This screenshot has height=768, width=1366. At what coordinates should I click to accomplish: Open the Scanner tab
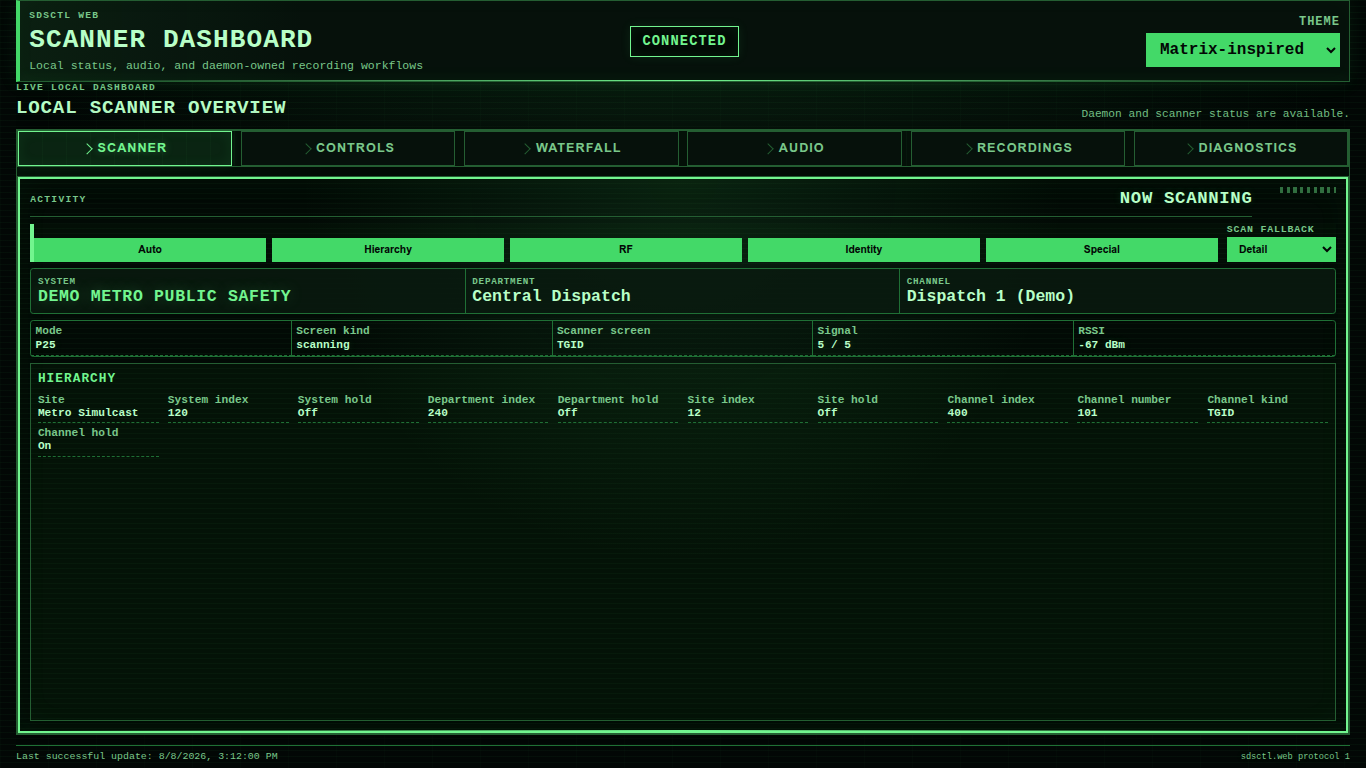[x=125, y=148]
